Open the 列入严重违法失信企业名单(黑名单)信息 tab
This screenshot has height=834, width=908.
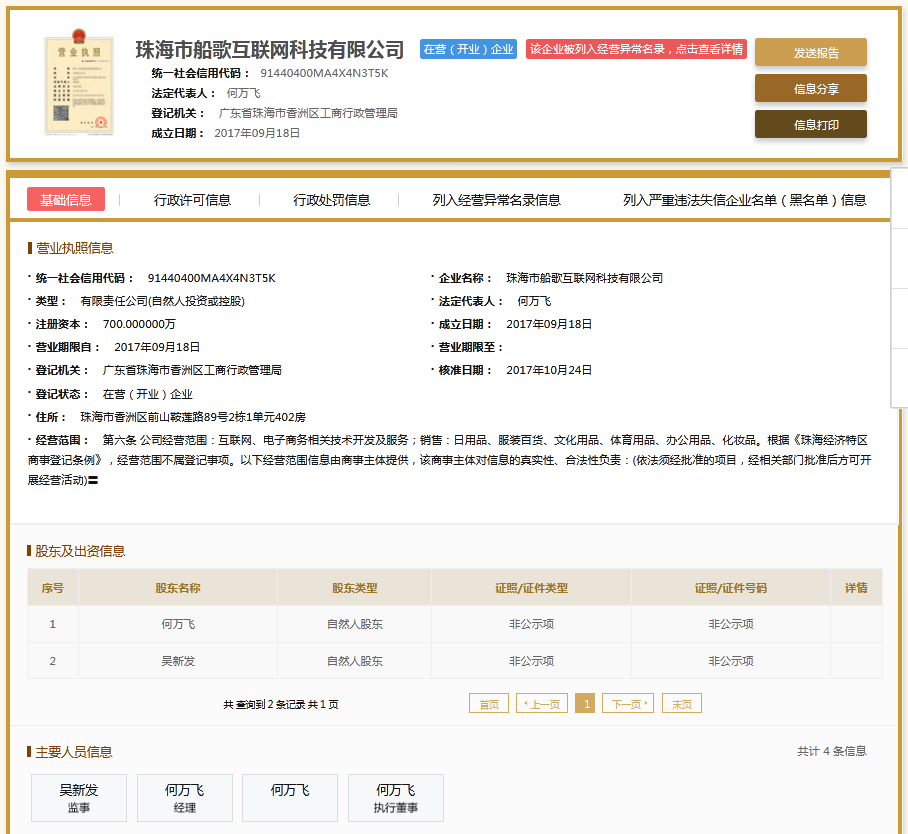[x=744, y=200]
